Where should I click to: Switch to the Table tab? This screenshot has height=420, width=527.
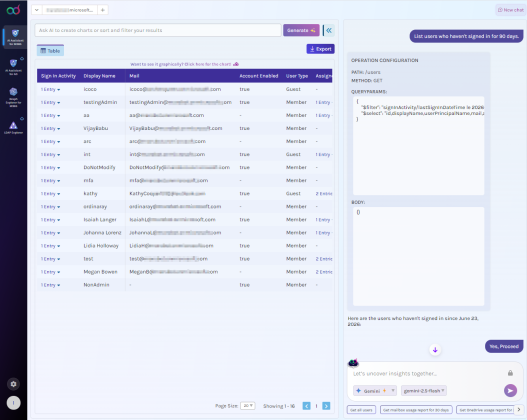point(50,51)
